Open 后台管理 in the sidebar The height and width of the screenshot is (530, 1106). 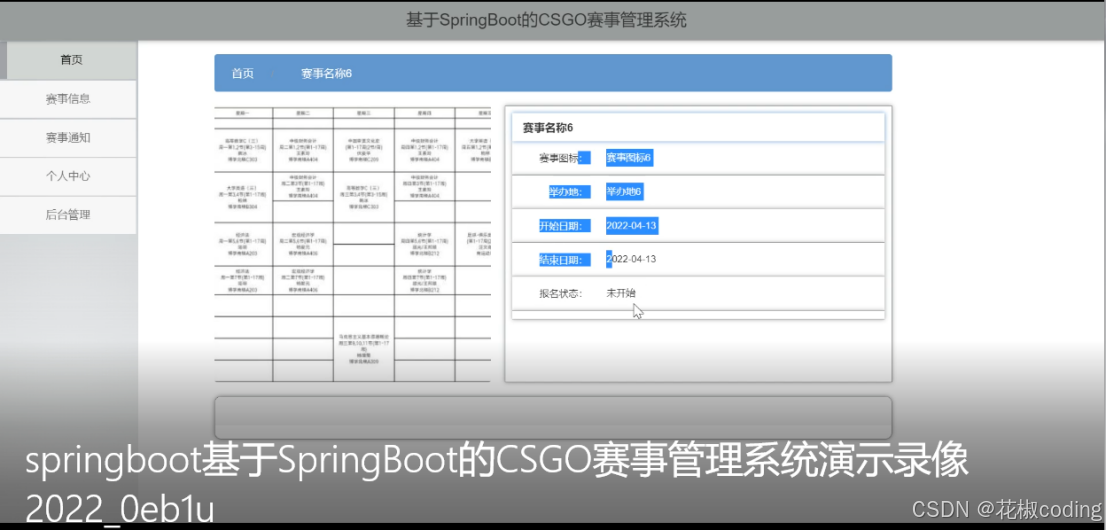pos(68,215)
